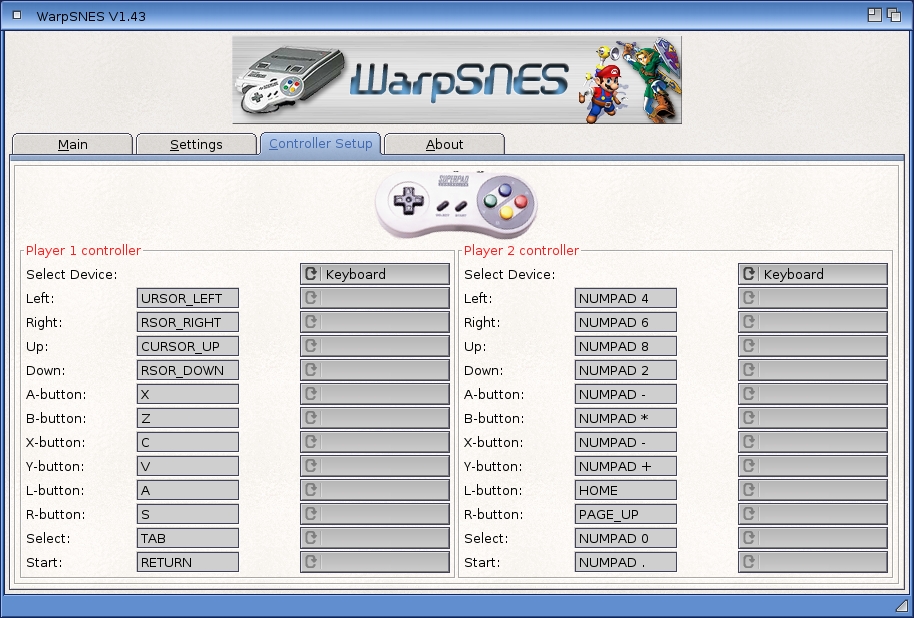Click Player 2 B-button row cycle gadget

[x=813, y=418]
